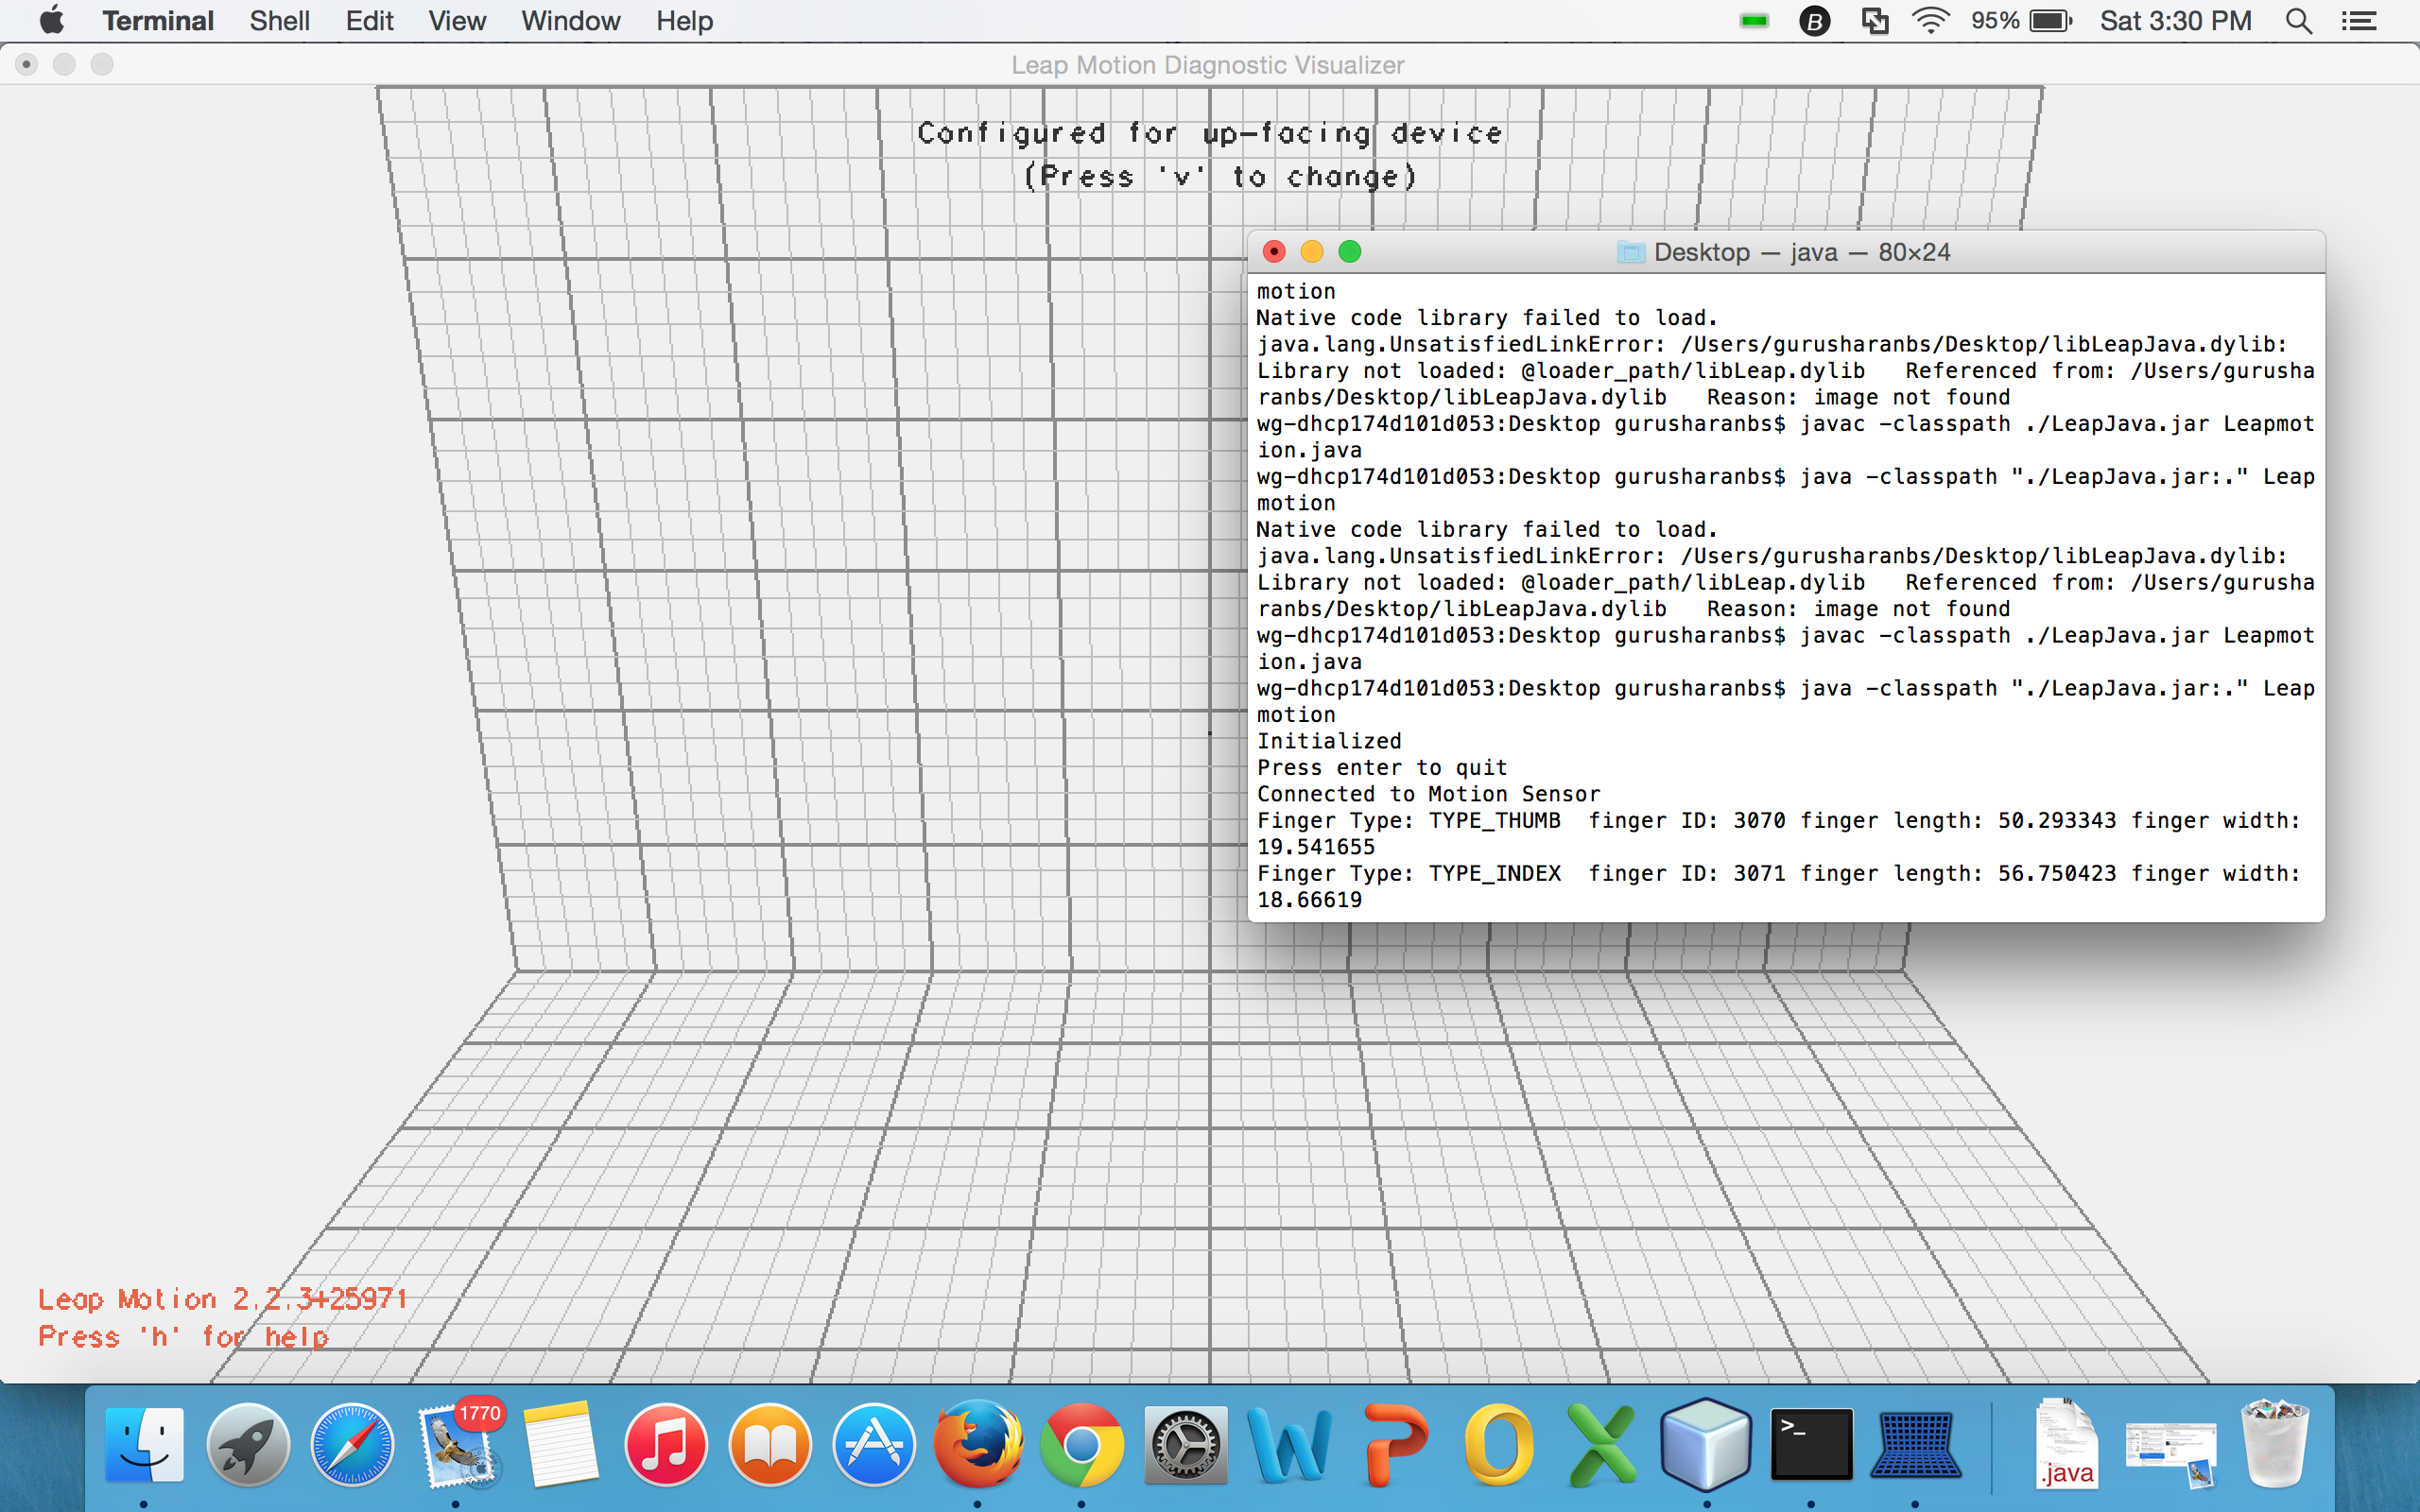
Task: Open System Preferences gear icon
Action: [1185, 1445]
